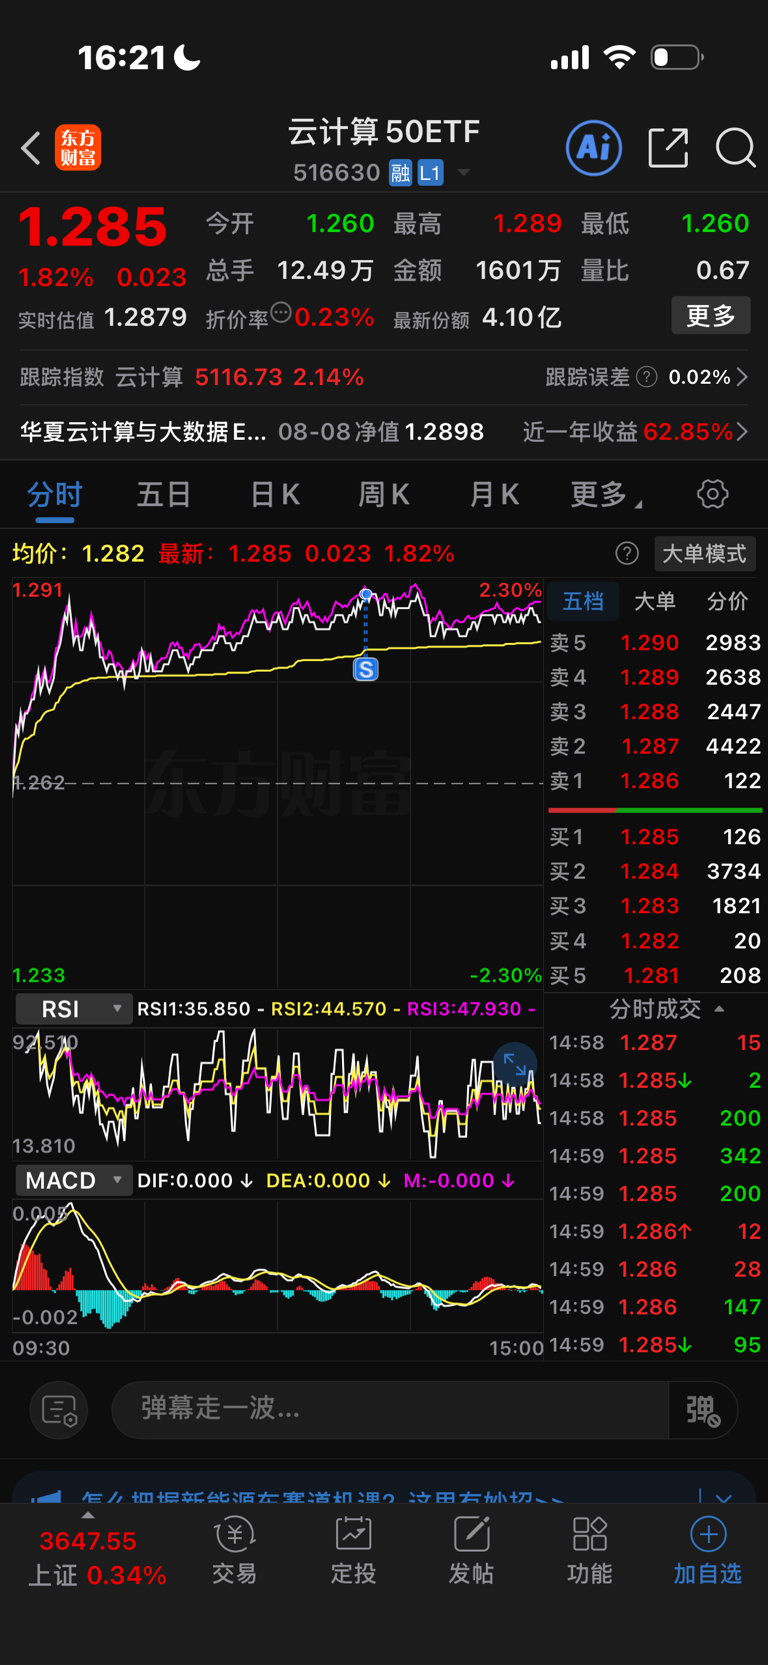This screenshot has width=769, height=1665.
Task: Open the Ai assistant icon
Action: pos(594,148)
